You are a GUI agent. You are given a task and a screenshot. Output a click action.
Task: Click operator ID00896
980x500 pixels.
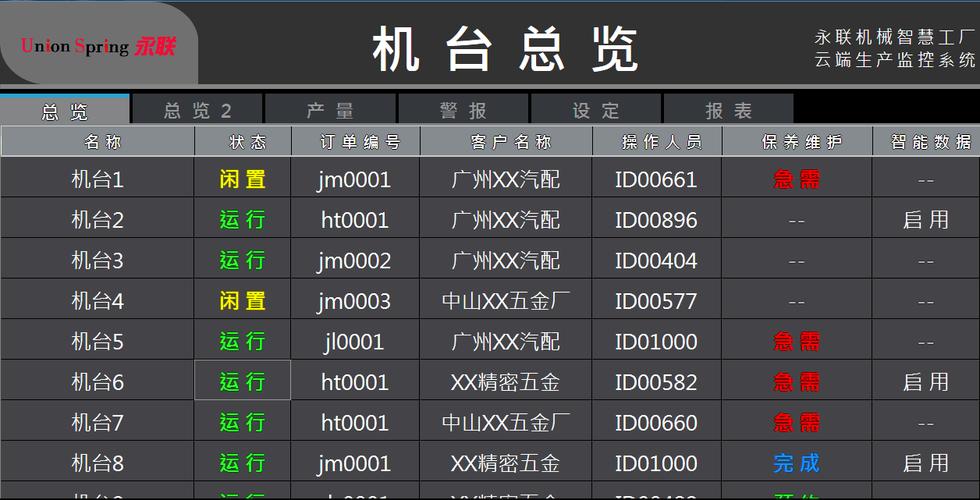click(656, 220)
